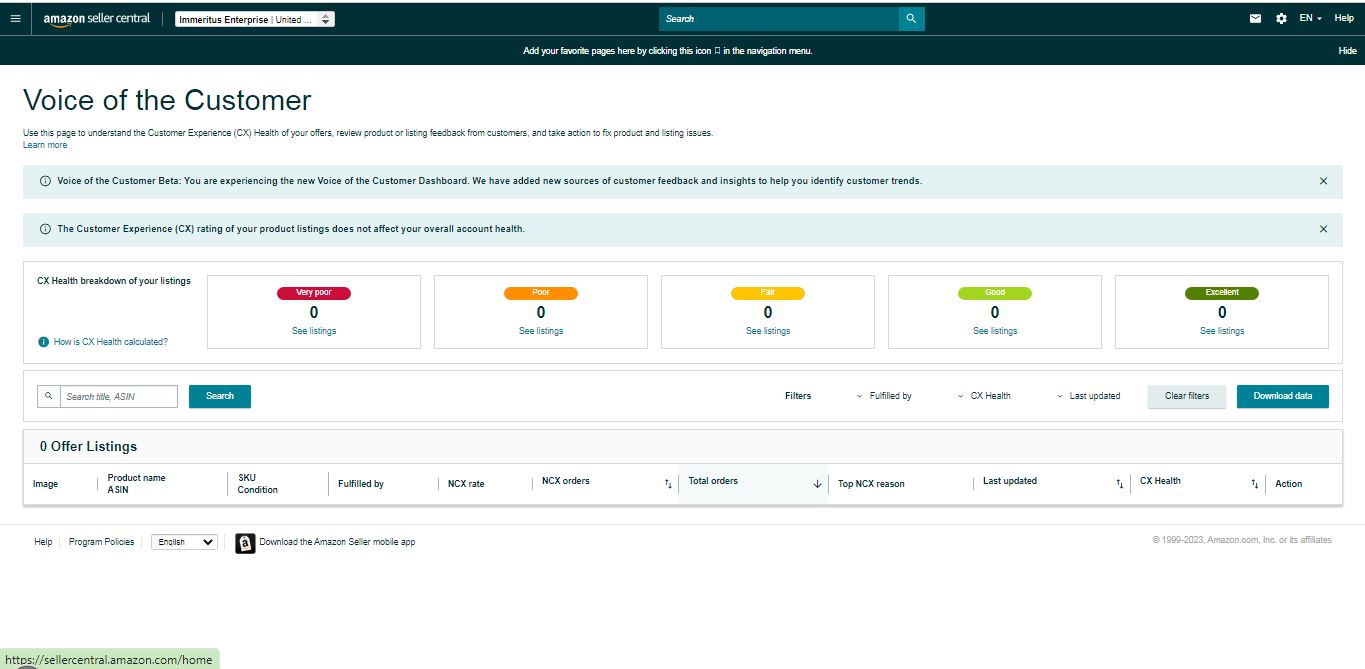Screen dimensions: 1365x669
Task: Click the Fulfilled by column header
Action: pos(361,484)
